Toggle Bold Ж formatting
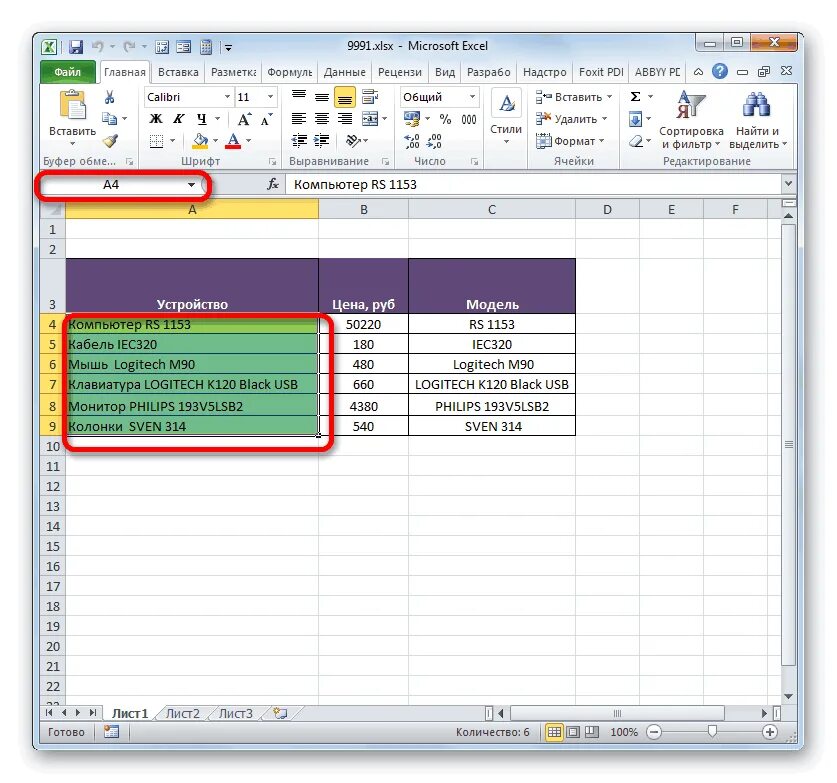 [x=156, y=118]
